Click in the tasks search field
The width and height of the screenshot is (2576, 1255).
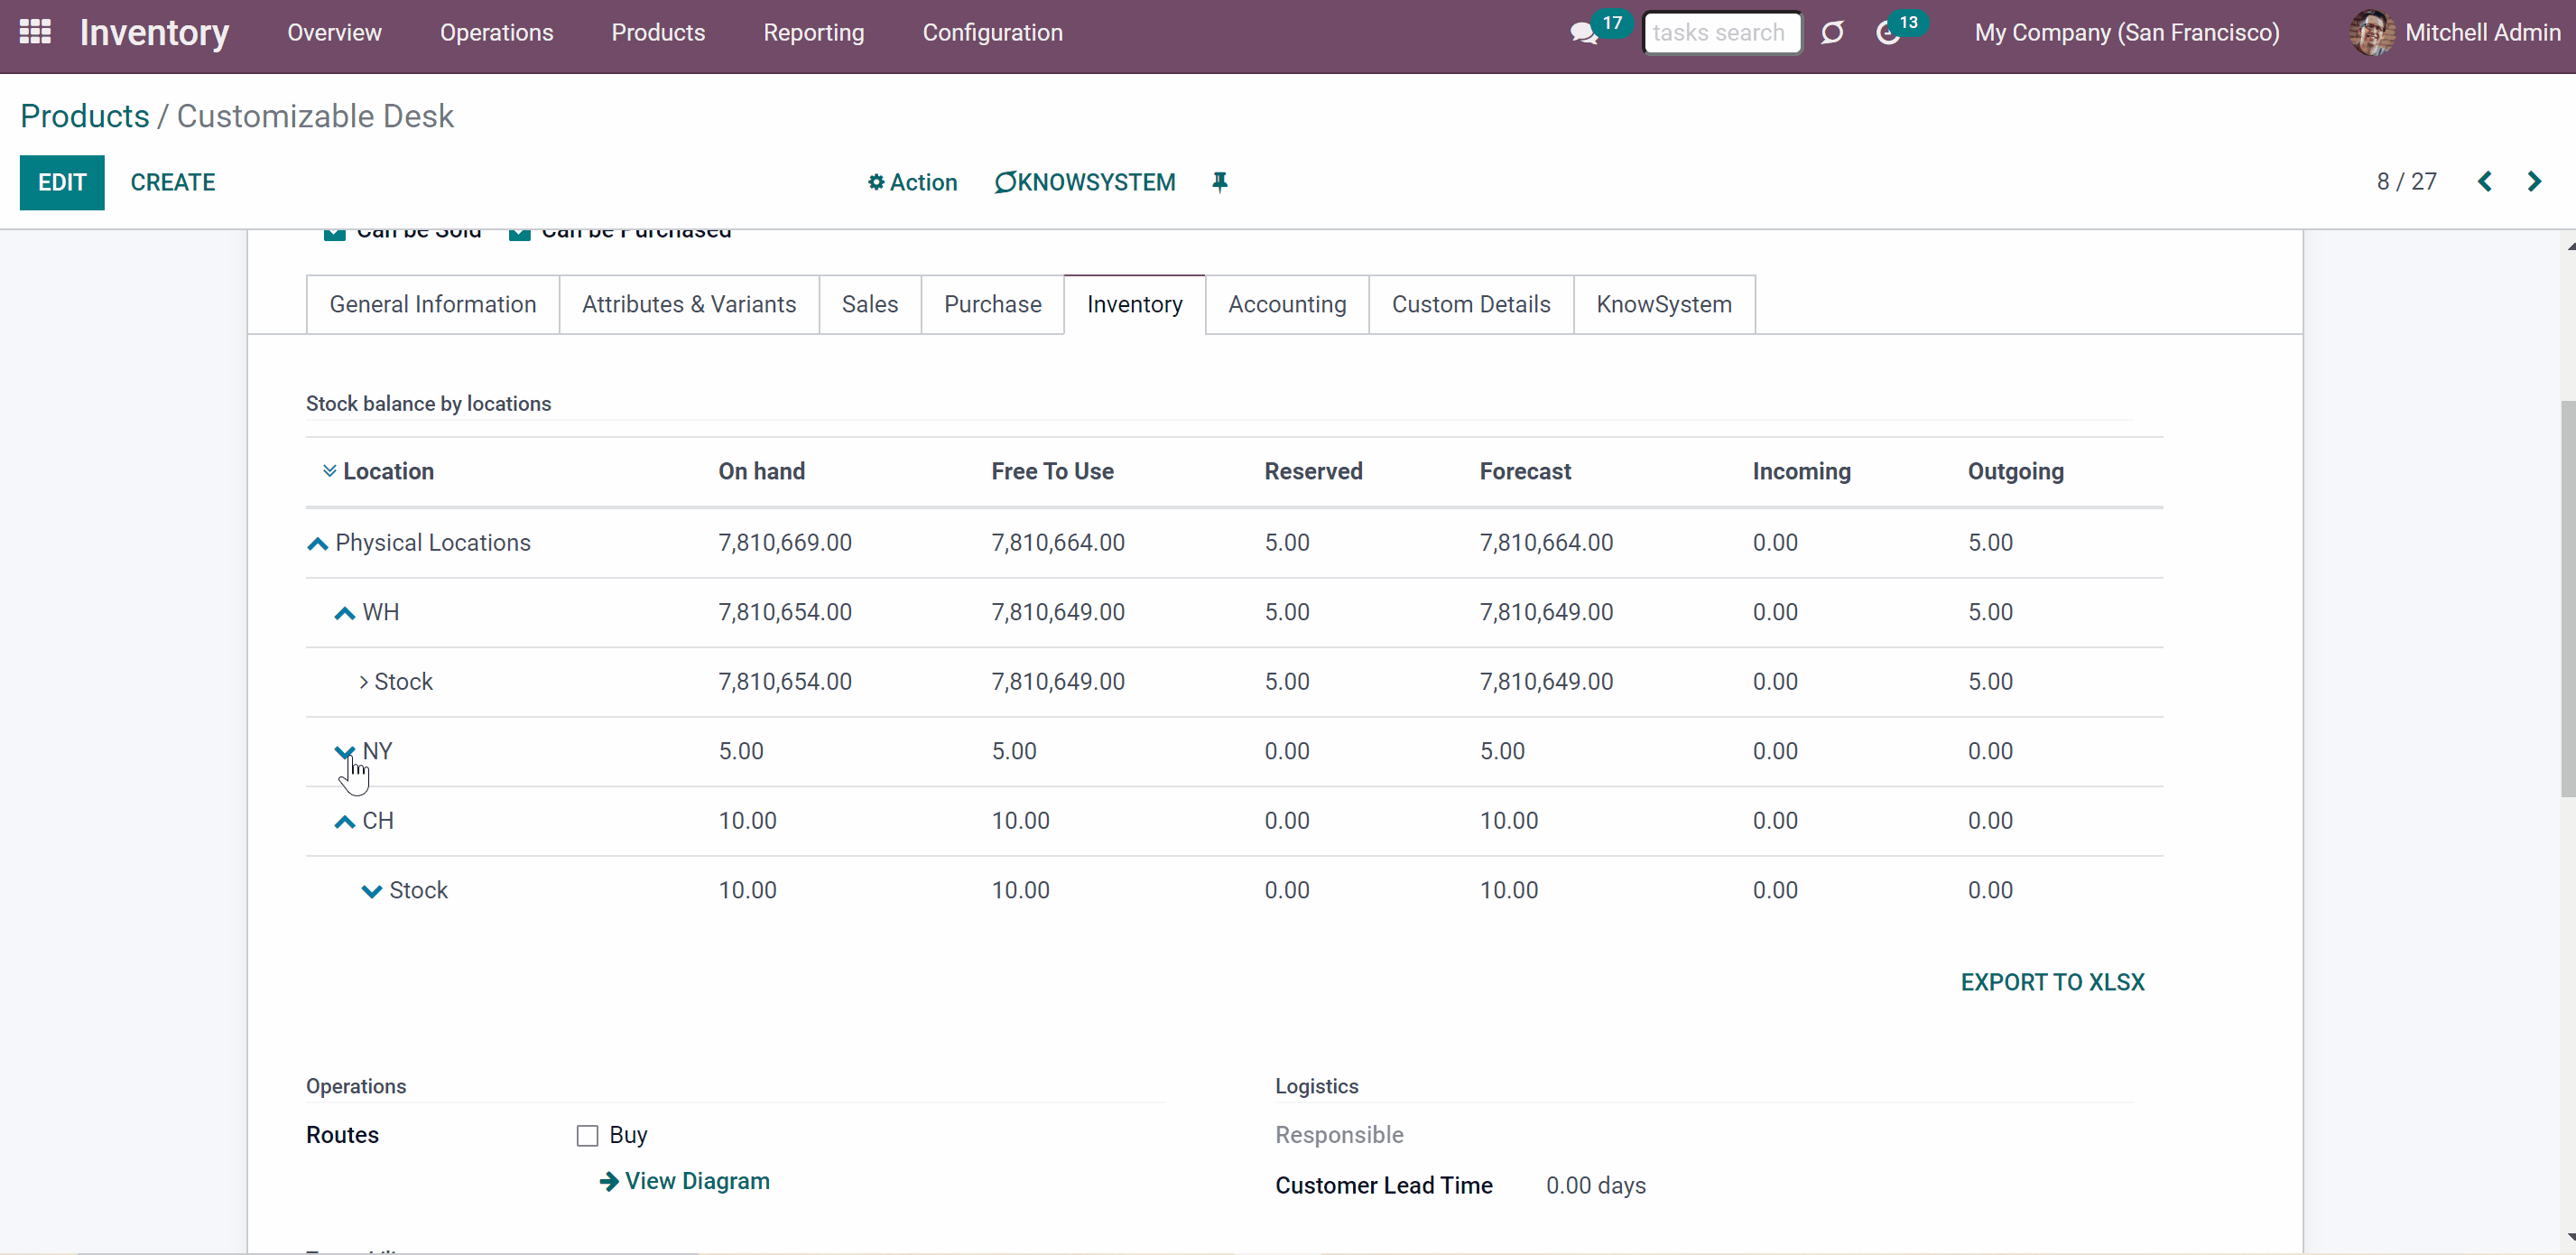click(x=1722, y=33)
